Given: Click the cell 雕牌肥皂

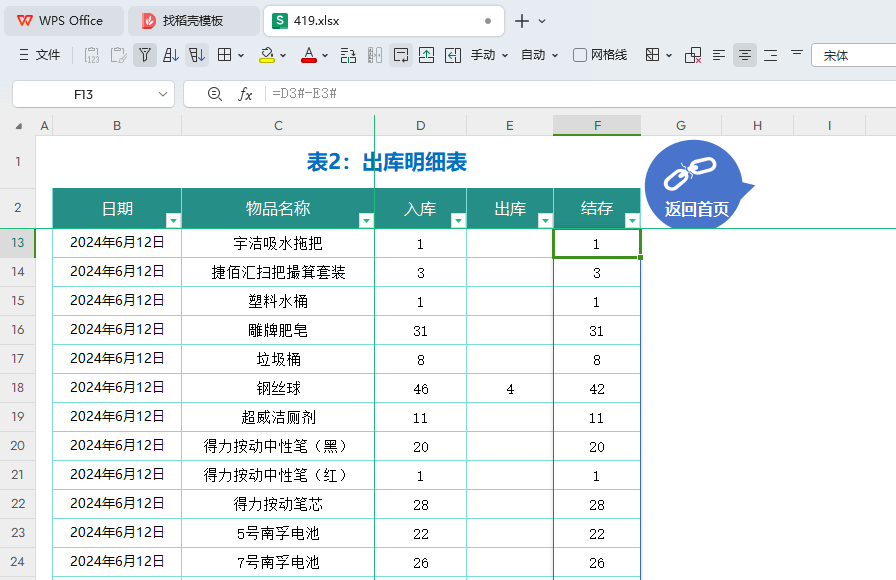Looking at the screenshot, I should (x=278, y=330).
